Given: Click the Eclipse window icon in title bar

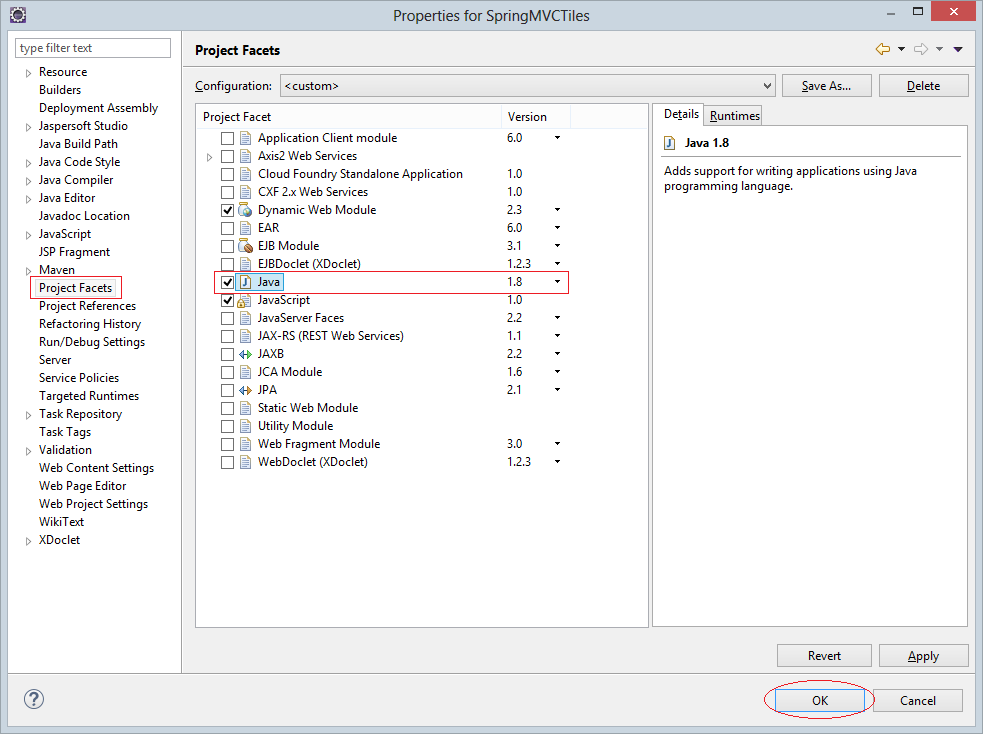Looking at the screenshot, I should (18, 15).
